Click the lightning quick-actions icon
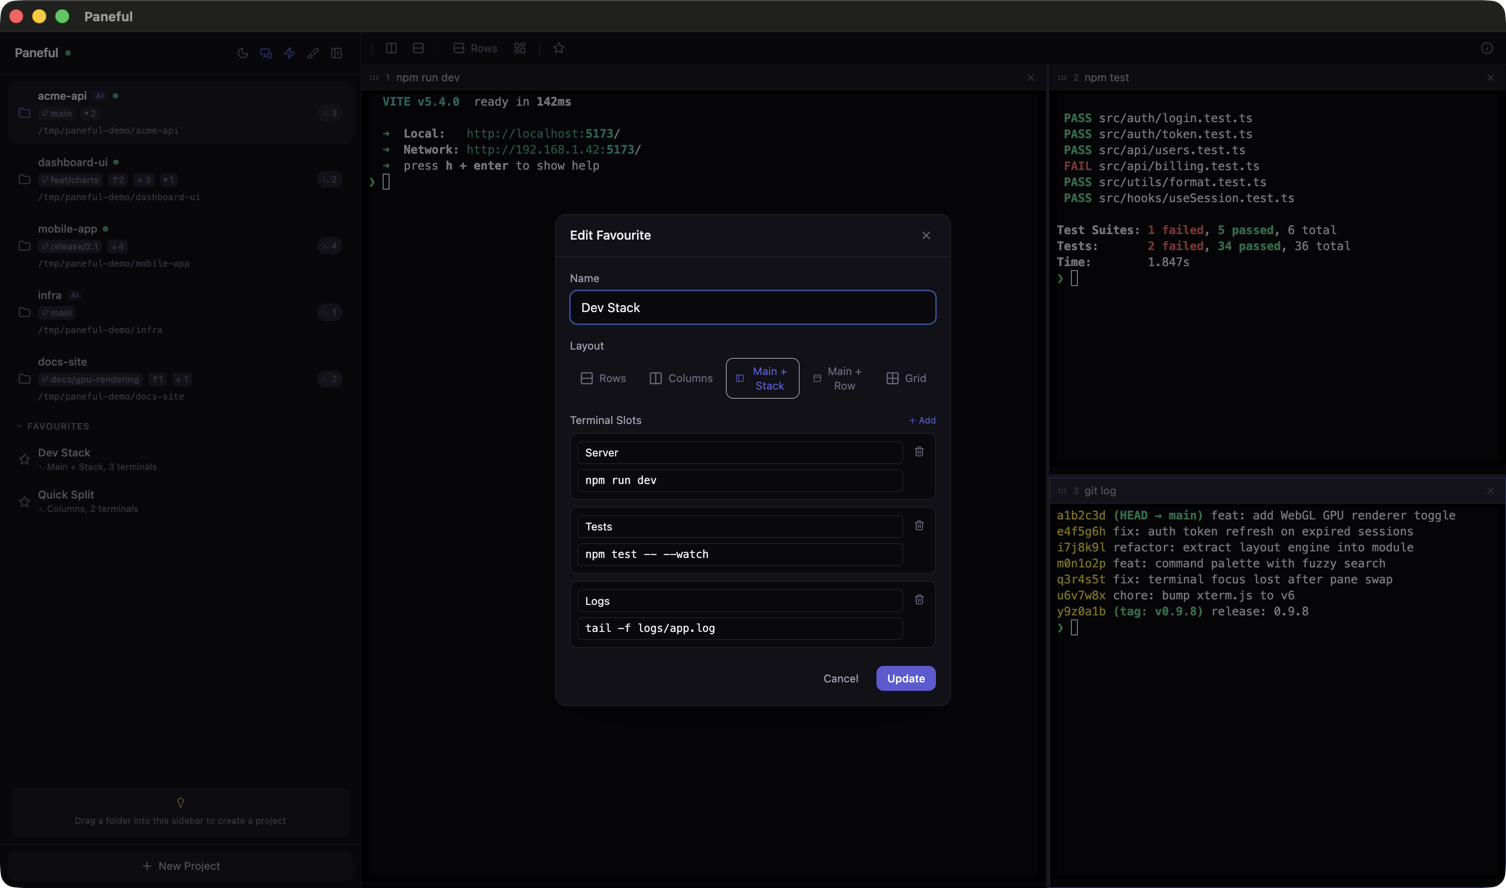Screen dimensions: 1506x888 (290, 52)
